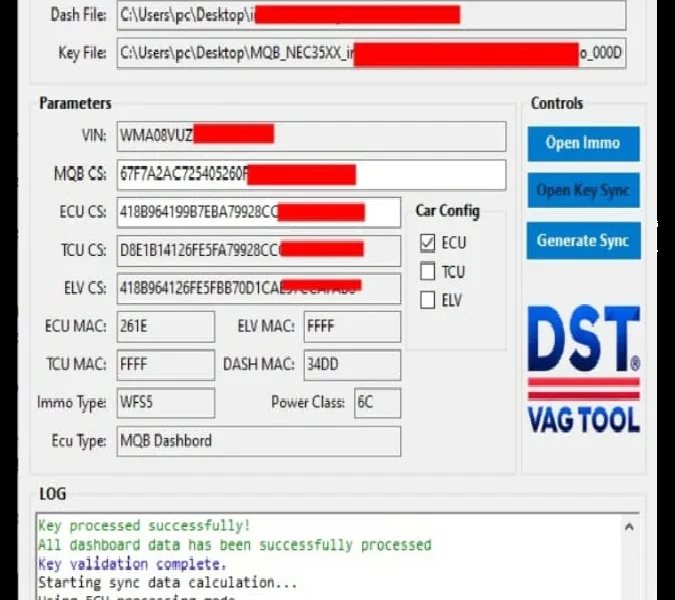675x600 pixels.
Task: Select the DASH MAC field showing 34DD
Action: tap(351, 365)
